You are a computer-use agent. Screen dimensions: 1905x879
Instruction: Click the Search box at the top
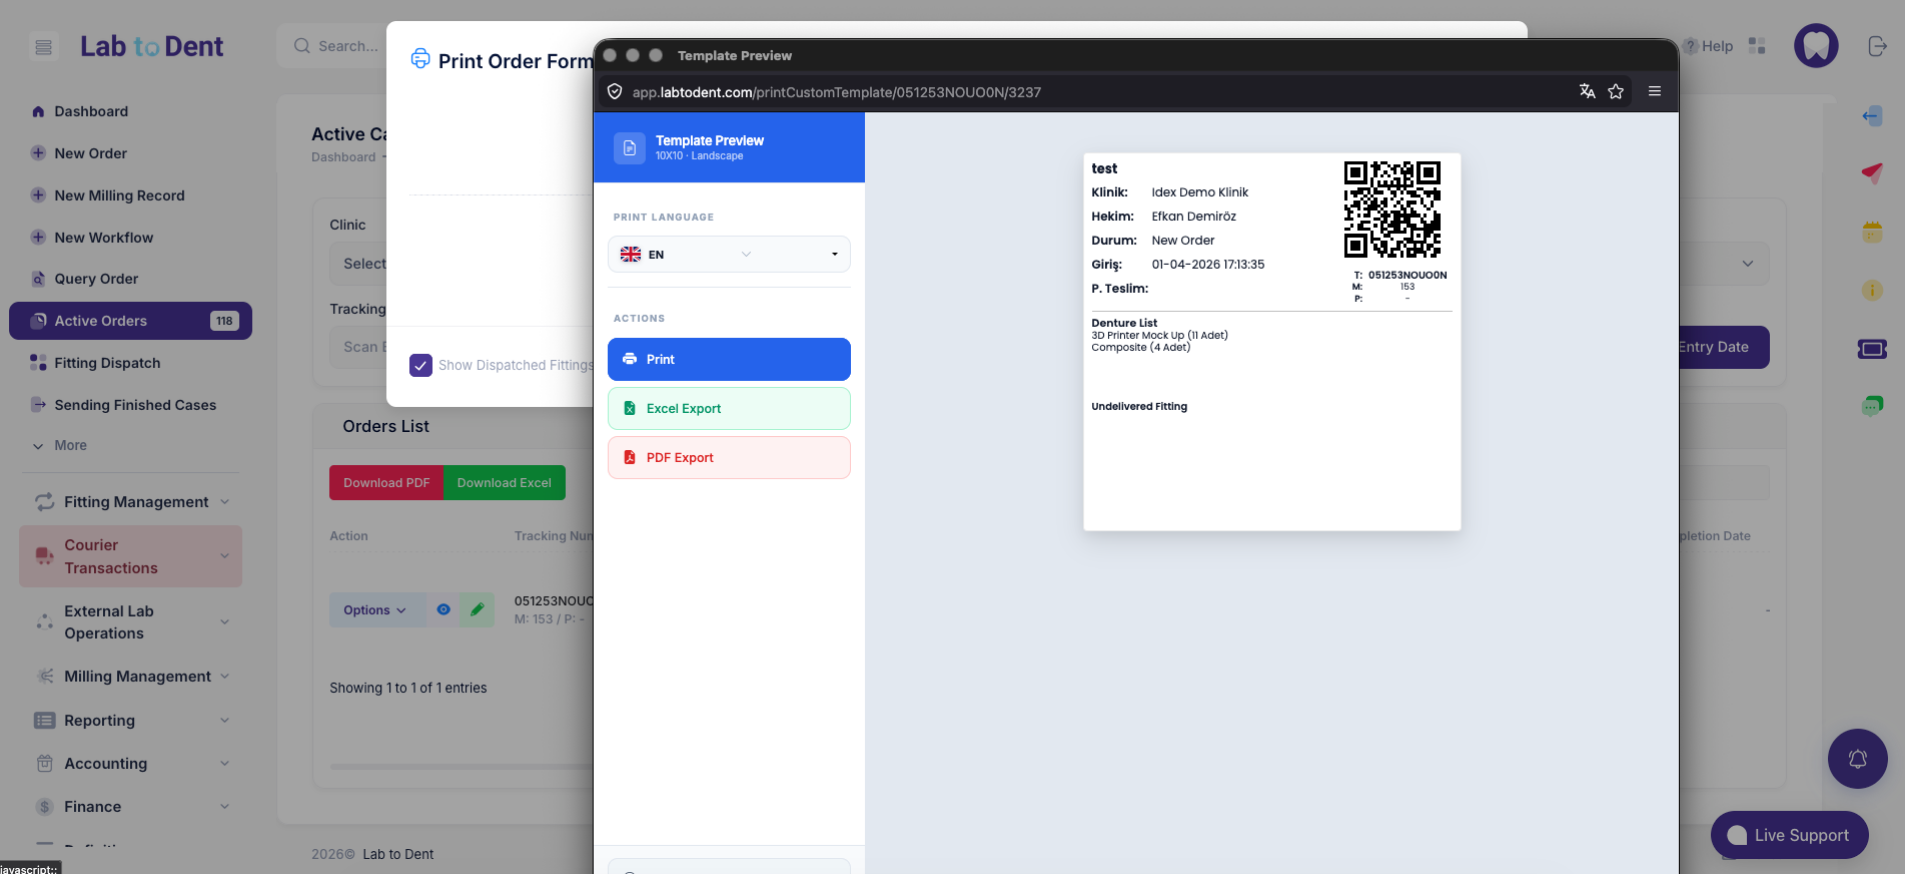(335, 46)
